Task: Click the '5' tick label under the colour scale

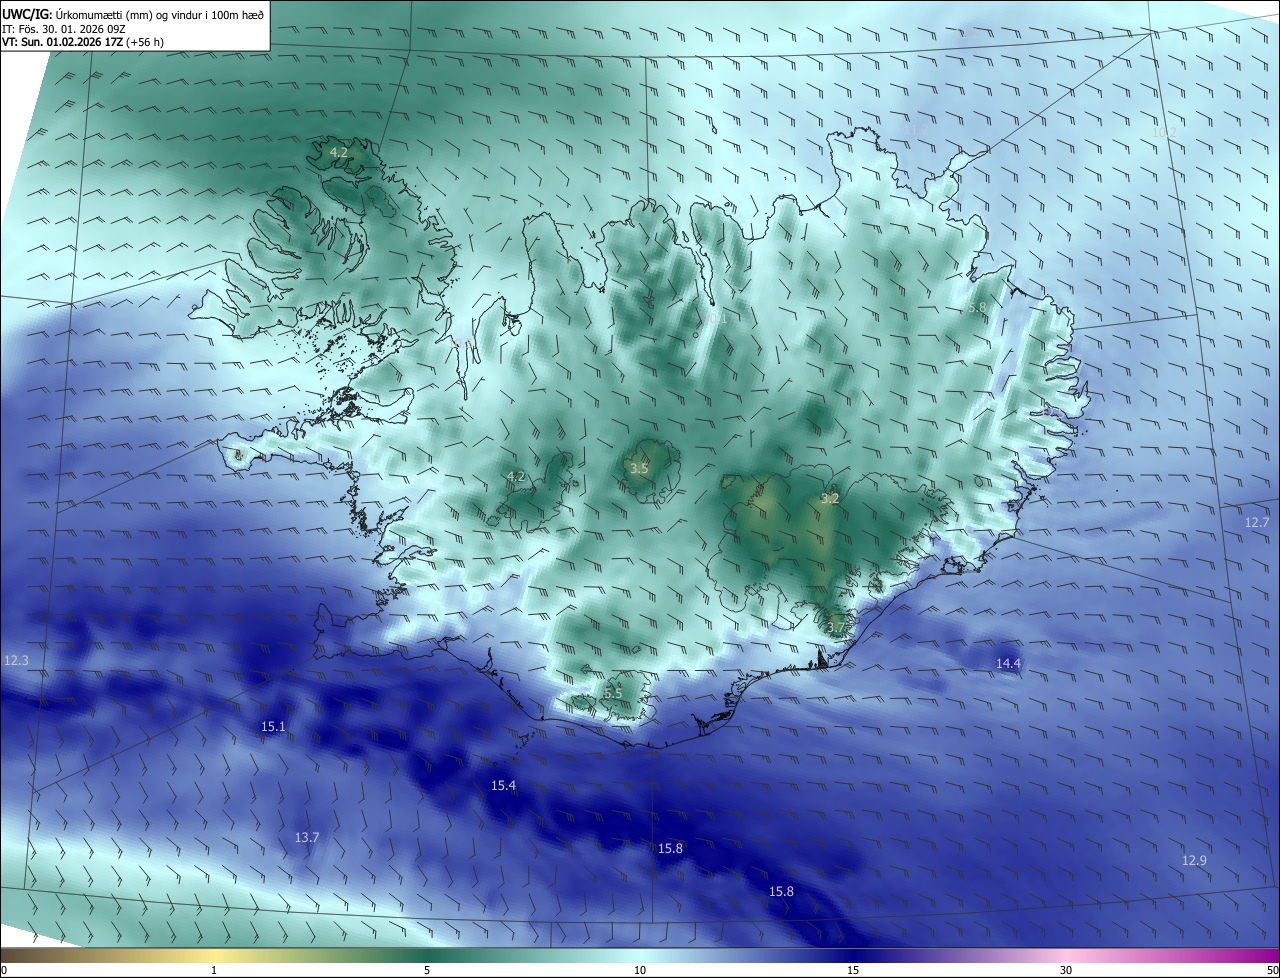Action: click(427, 970)
